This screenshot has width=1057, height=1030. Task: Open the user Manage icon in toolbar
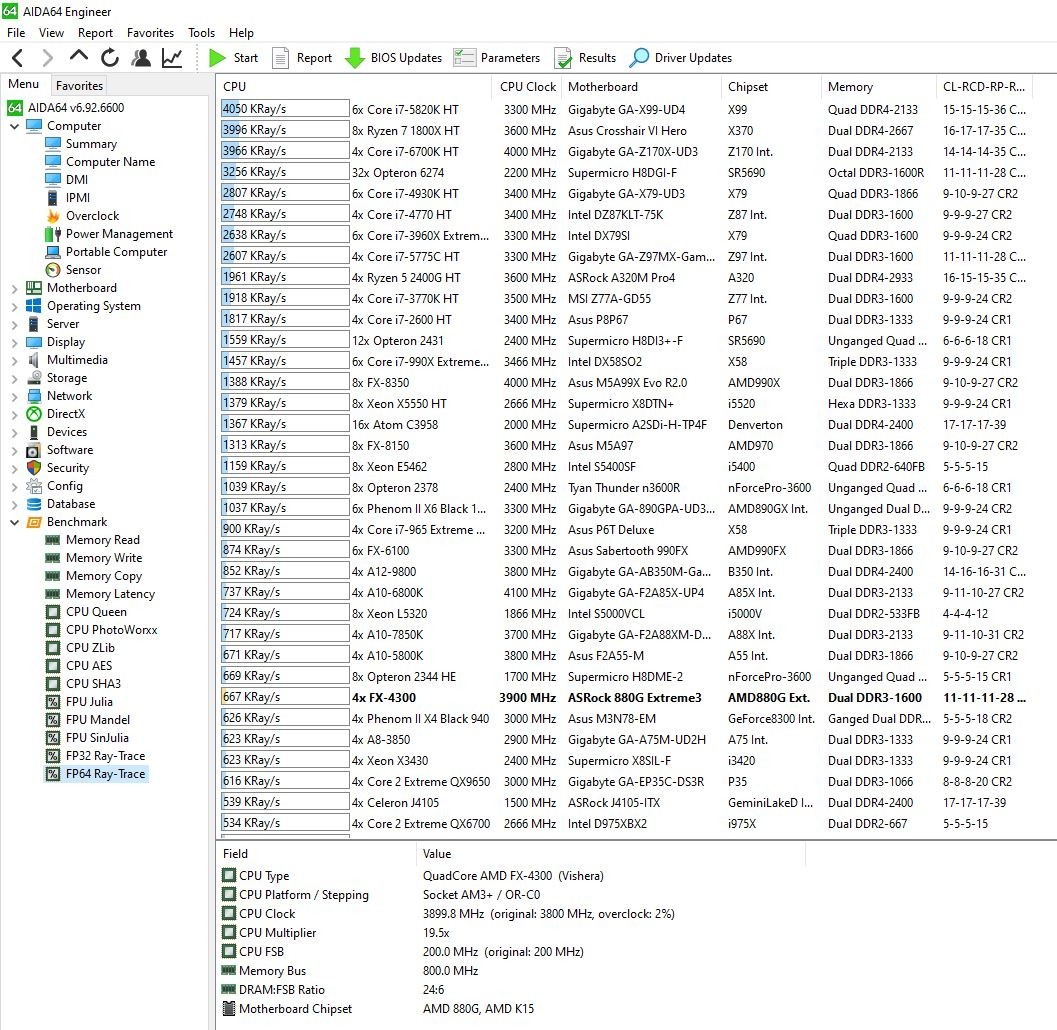[141, 58]
